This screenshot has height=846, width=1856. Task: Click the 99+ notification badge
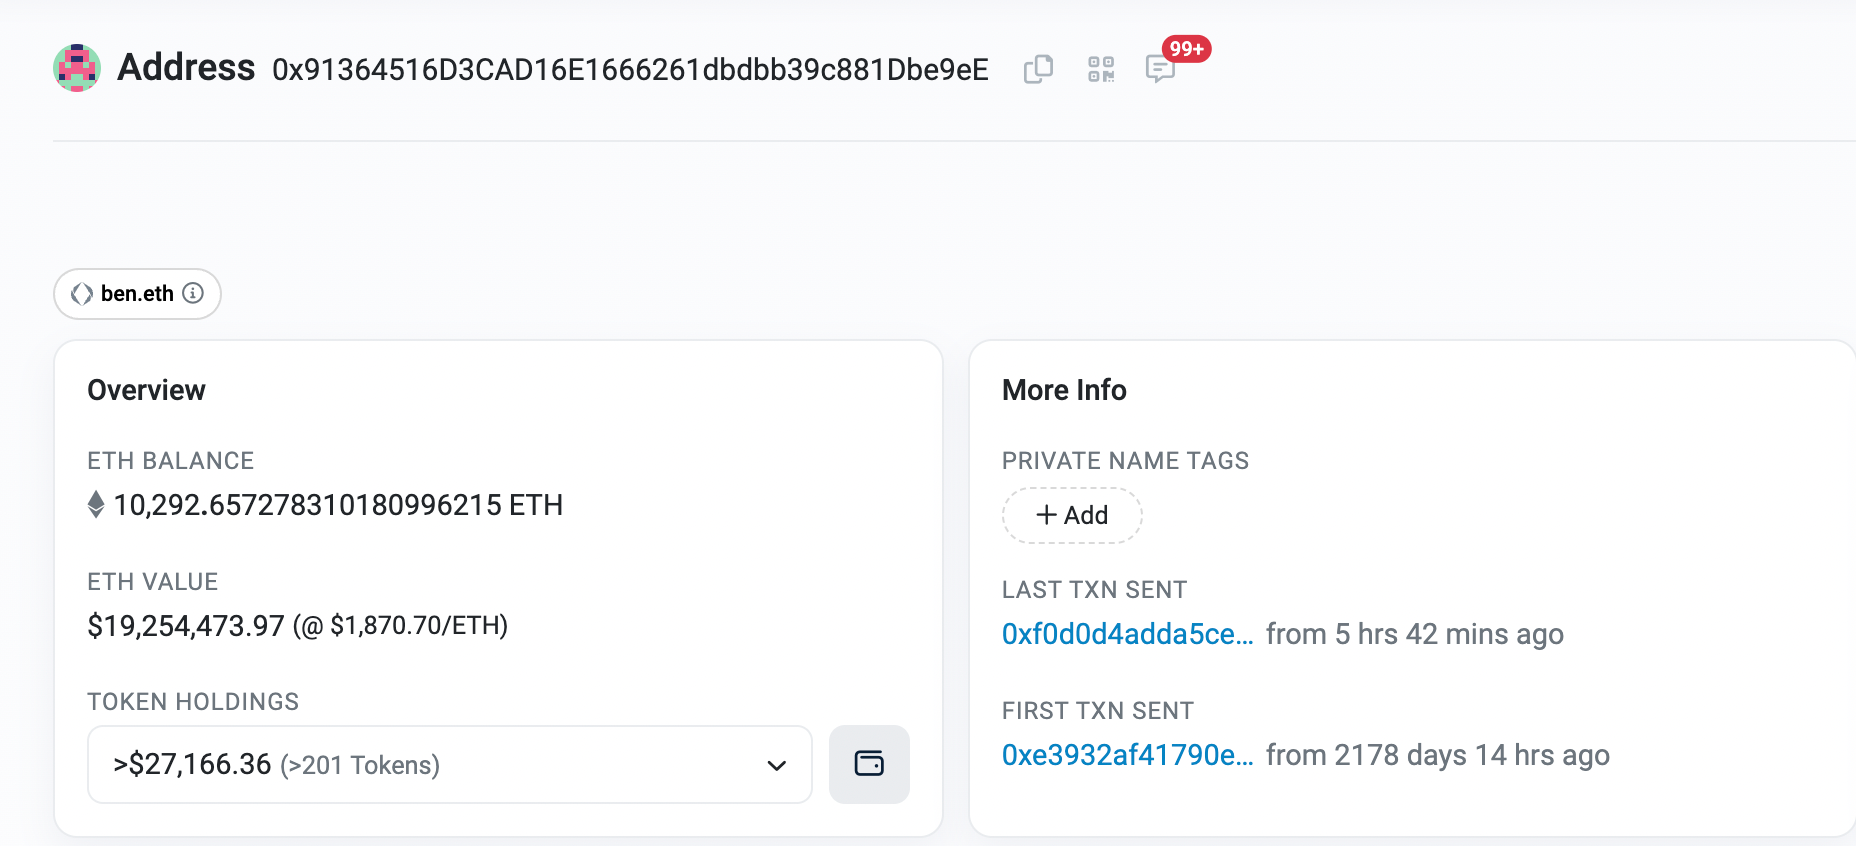1187,49
